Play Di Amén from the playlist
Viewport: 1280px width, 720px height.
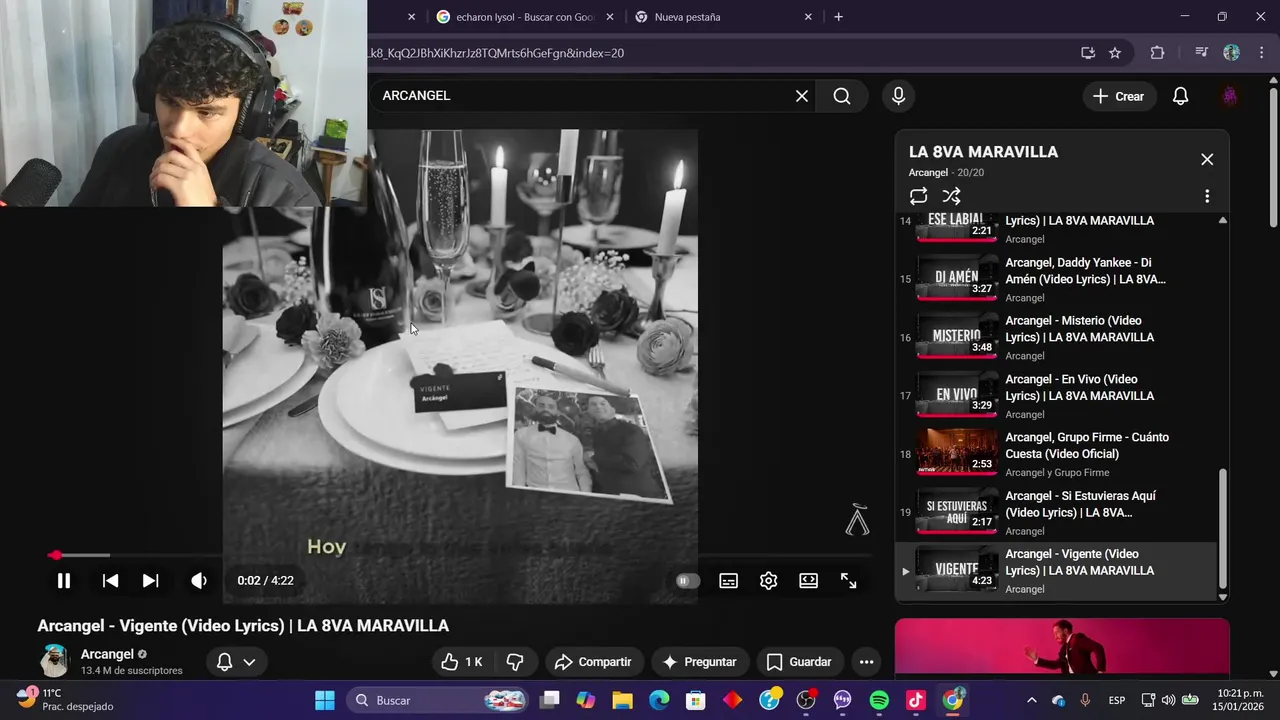tap(1056, 279)
